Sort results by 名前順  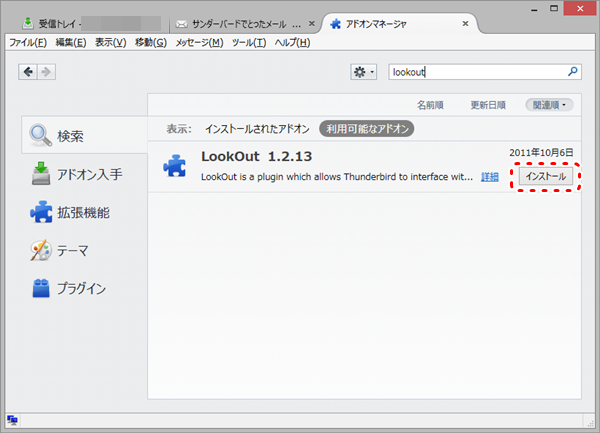pos(430,105)
